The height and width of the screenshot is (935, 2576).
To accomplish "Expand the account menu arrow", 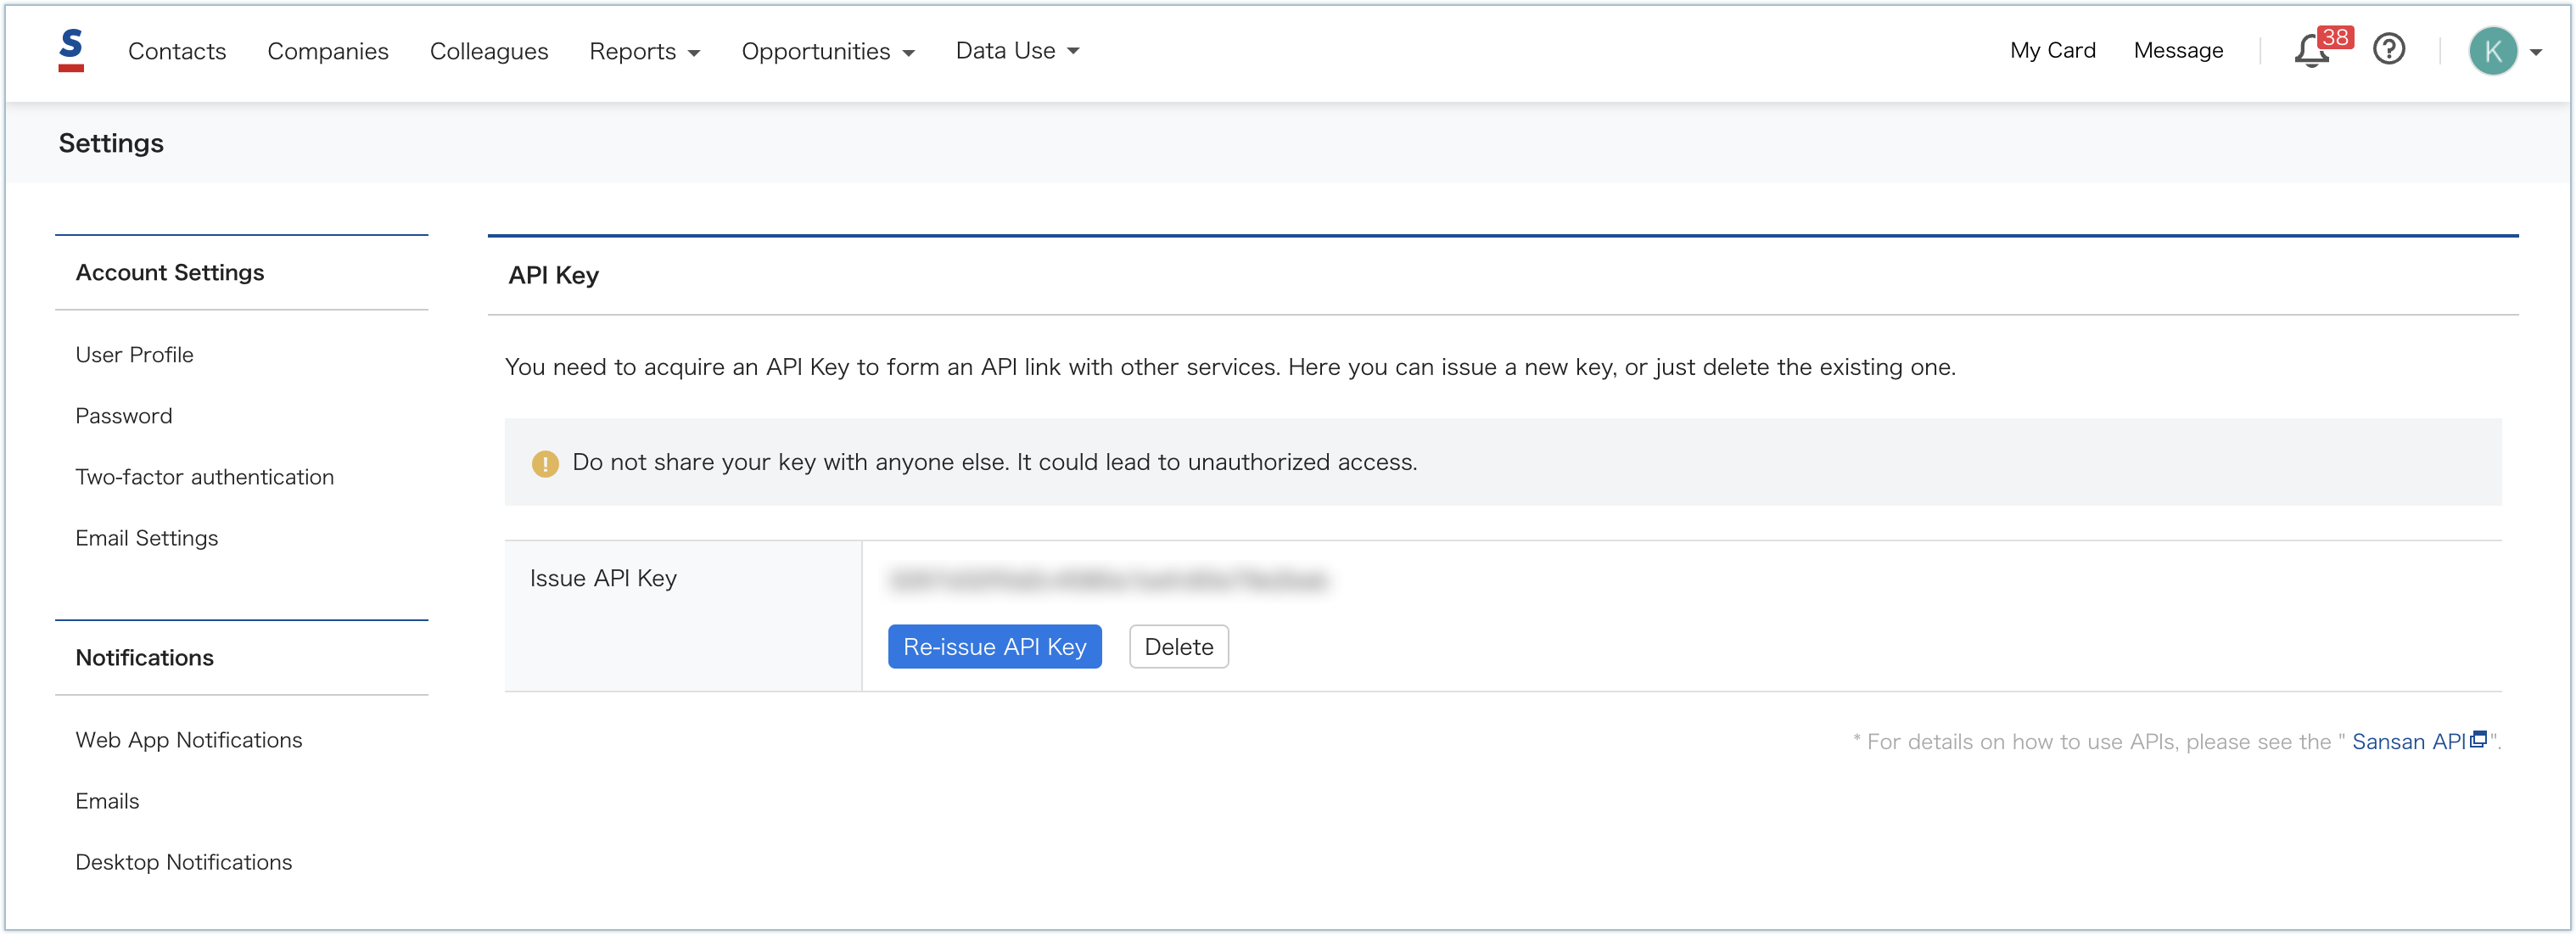I will (2536, 52).
